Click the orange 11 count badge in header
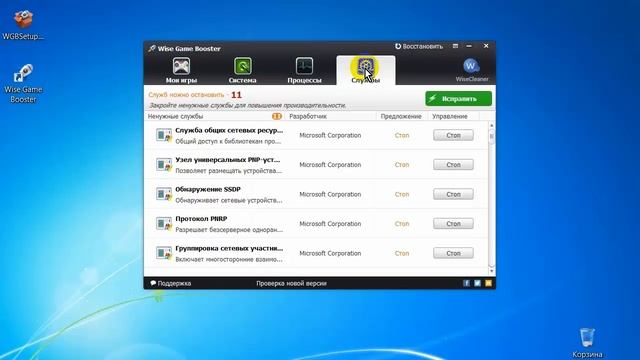Image resolution: width=640 pixels, height=360 pixels. 277,116
